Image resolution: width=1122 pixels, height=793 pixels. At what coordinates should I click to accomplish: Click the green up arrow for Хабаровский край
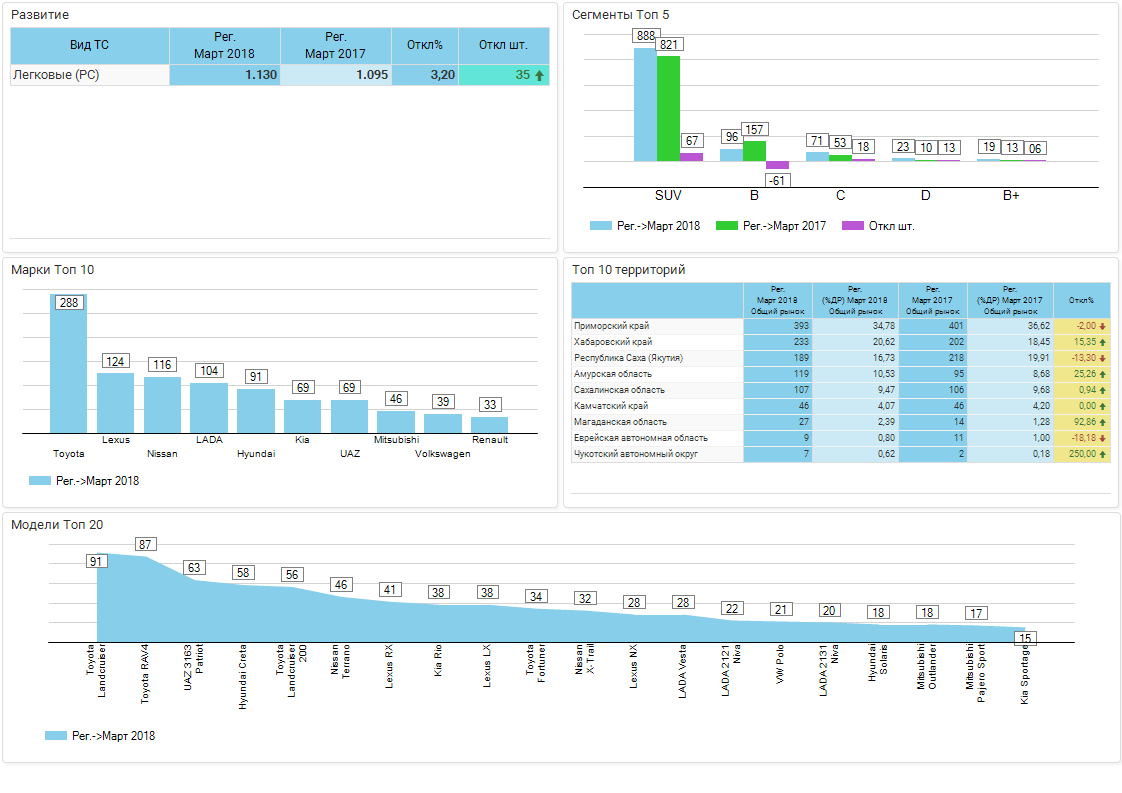point(1102,342)
